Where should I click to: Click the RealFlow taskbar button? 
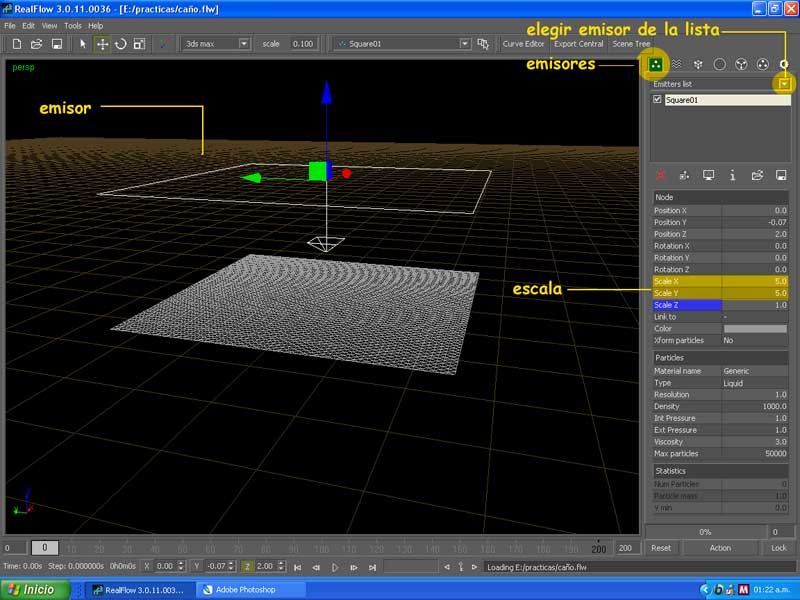pos(140,590)
